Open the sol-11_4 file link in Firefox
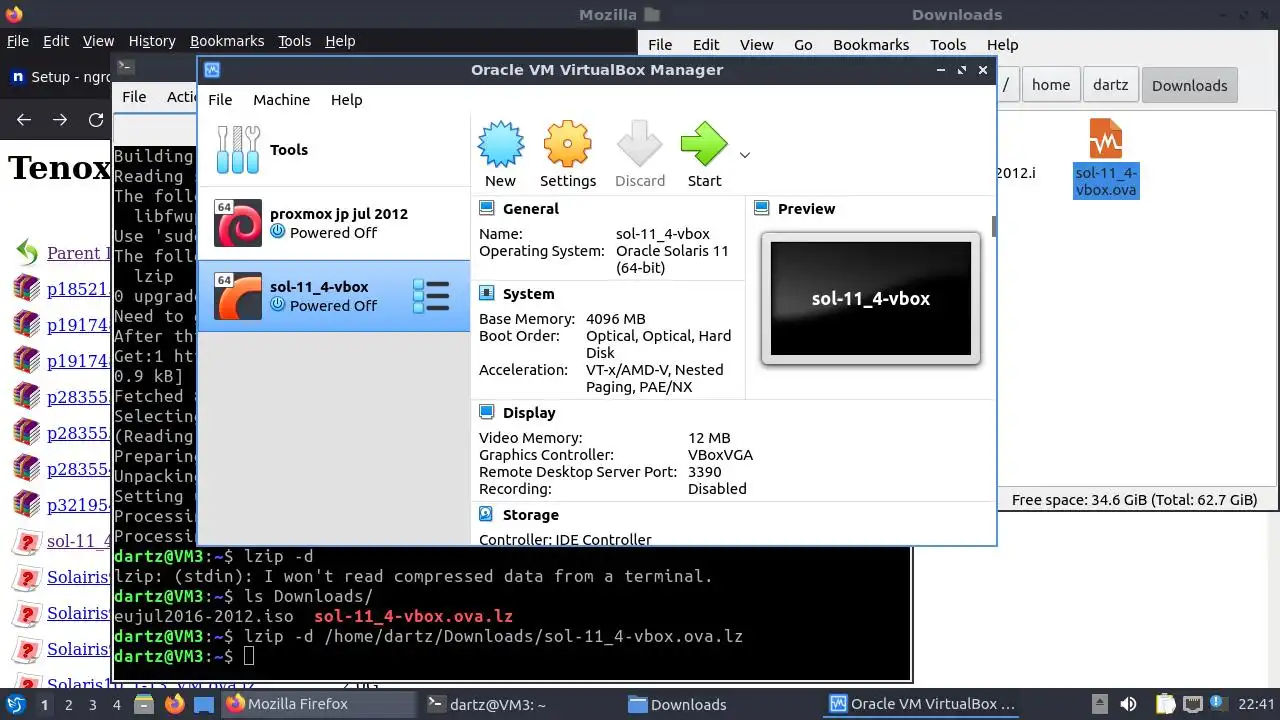Screen dimensions: 1280x720 (79, 541)
